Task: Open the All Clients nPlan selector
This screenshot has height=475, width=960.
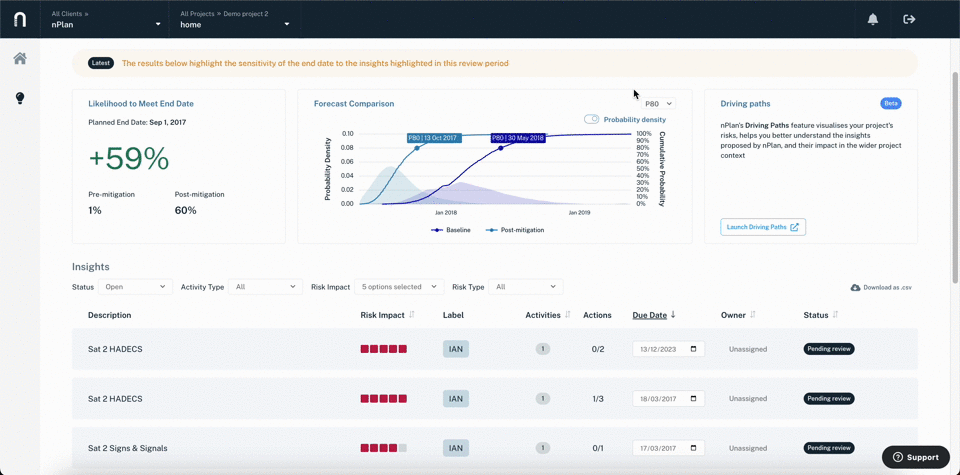Action: (x=105, y=19)
